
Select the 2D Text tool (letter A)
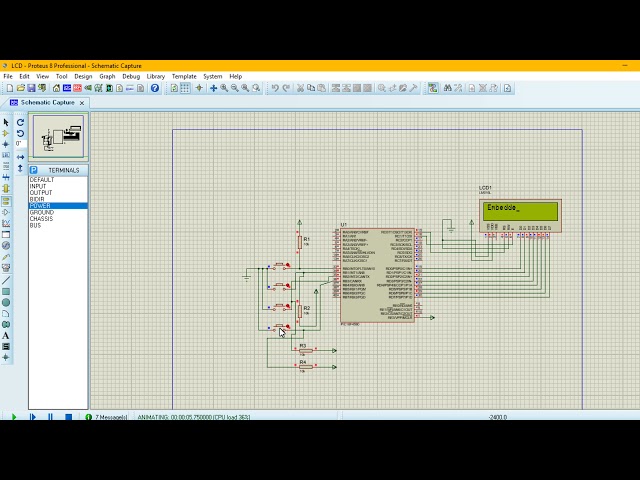tap(6, 335)
